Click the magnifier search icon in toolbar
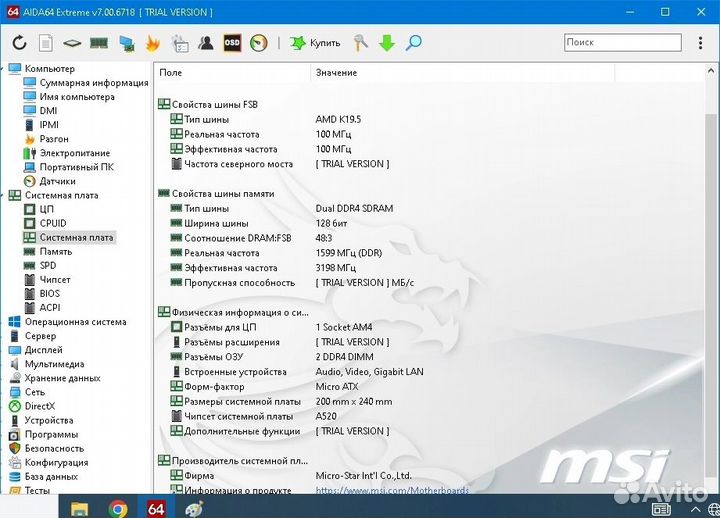The image size is (720, 518). pos(413,43)
